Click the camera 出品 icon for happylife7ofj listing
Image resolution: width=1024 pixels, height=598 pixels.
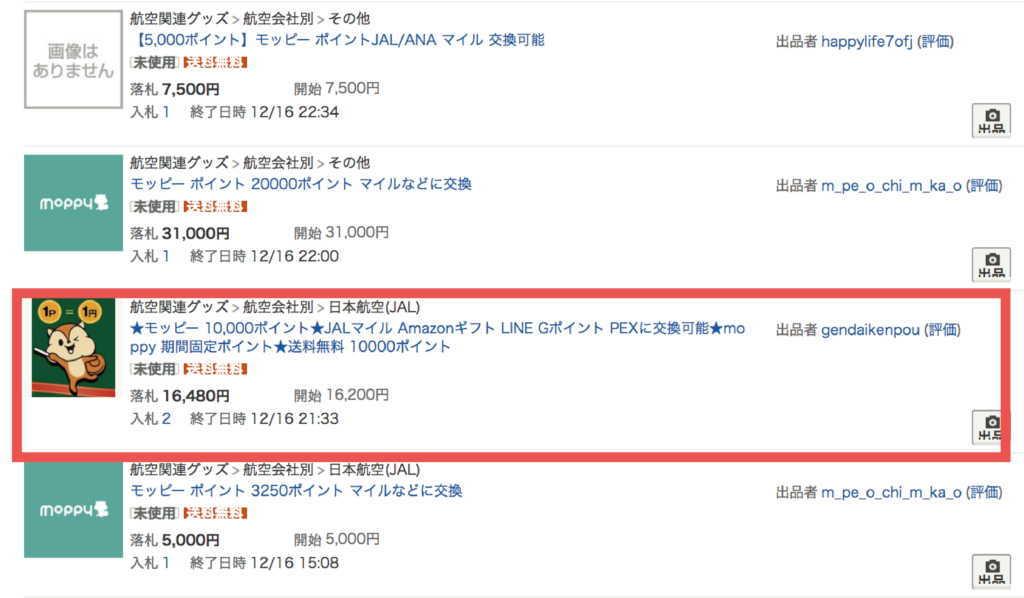point(991,120)
